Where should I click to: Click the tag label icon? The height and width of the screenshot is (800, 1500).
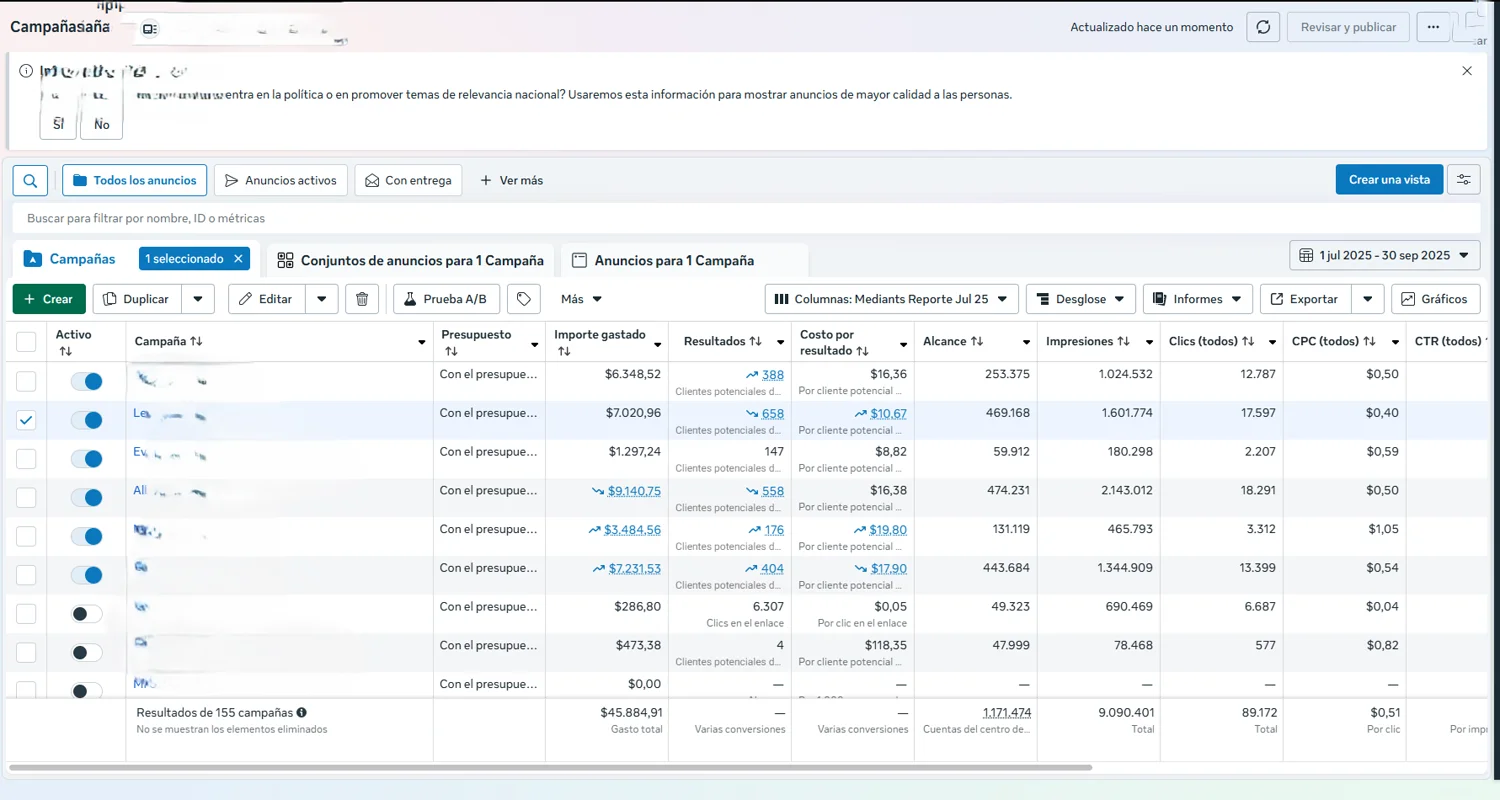click(x=523, y=299)
